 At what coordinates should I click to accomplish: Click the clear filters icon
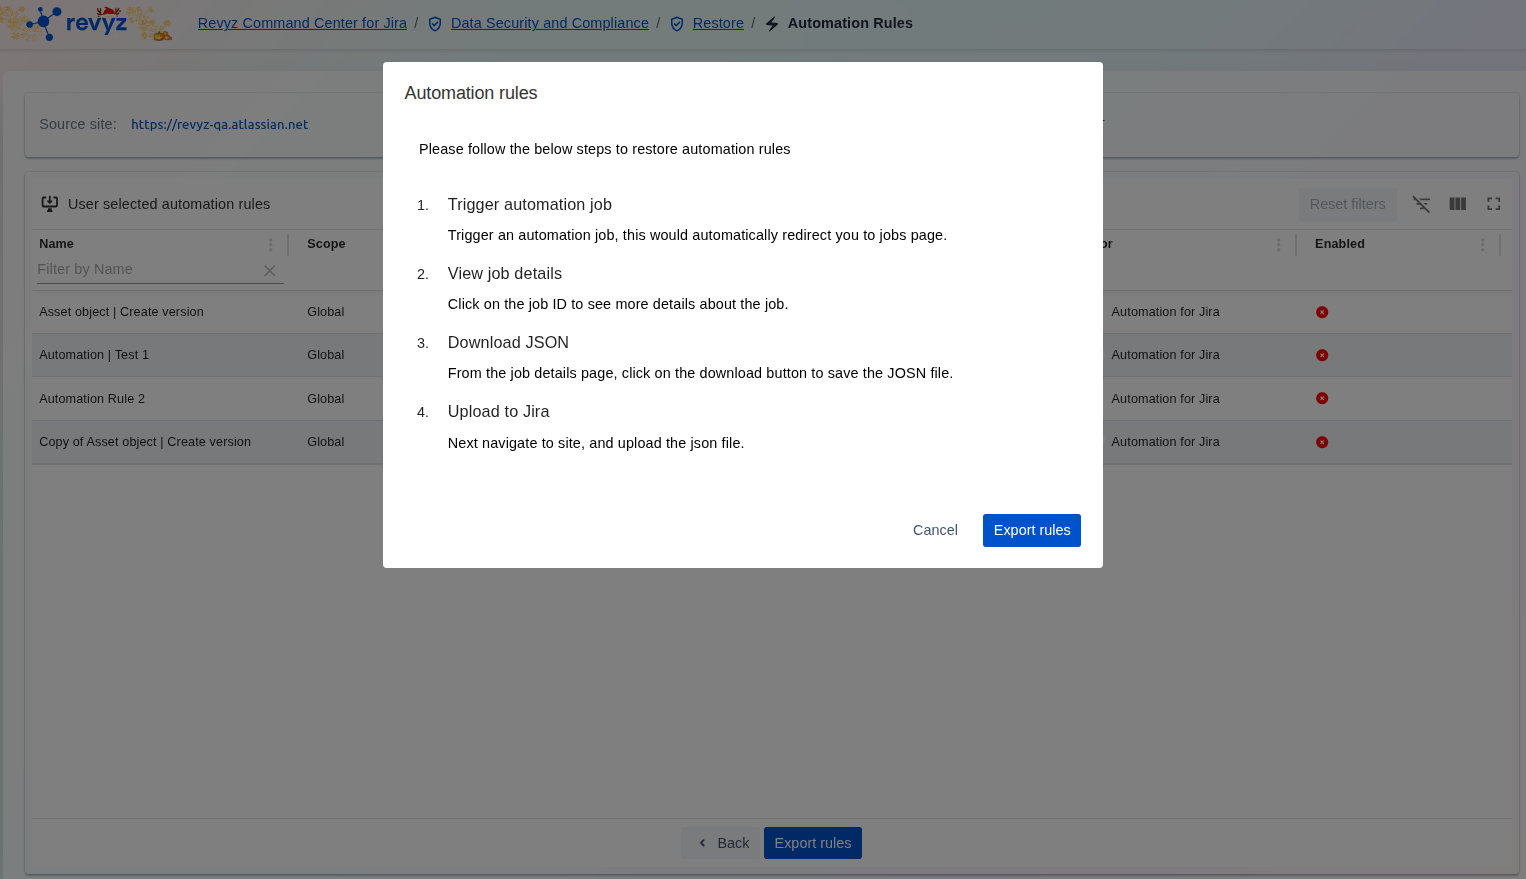coord(1421,204)
